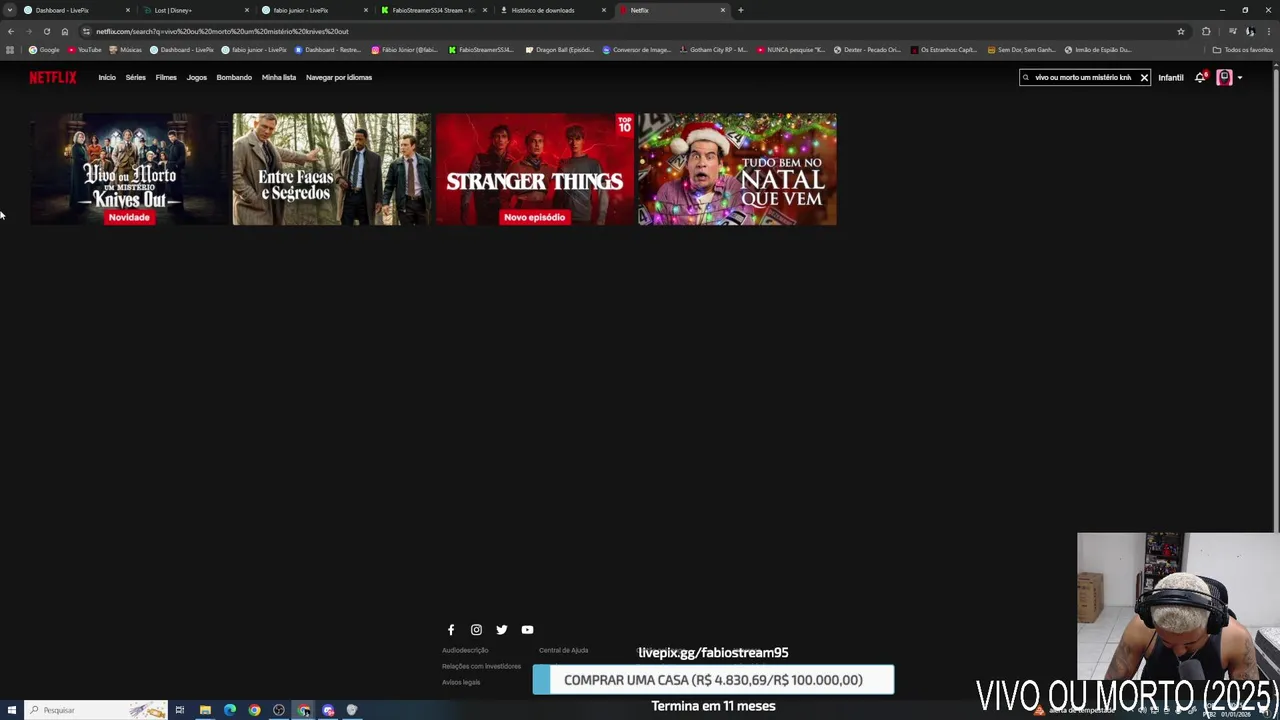Open the Séries menu item
Image resolution: width=1280 pixels, height=720 pixels.
[136, 77]
